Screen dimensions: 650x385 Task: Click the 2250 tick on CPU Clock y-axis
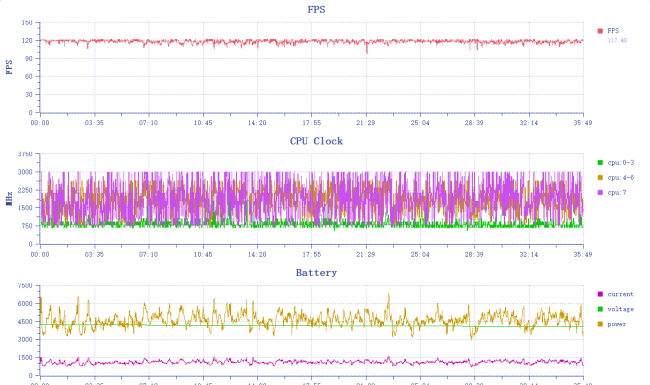coord(25,190)
